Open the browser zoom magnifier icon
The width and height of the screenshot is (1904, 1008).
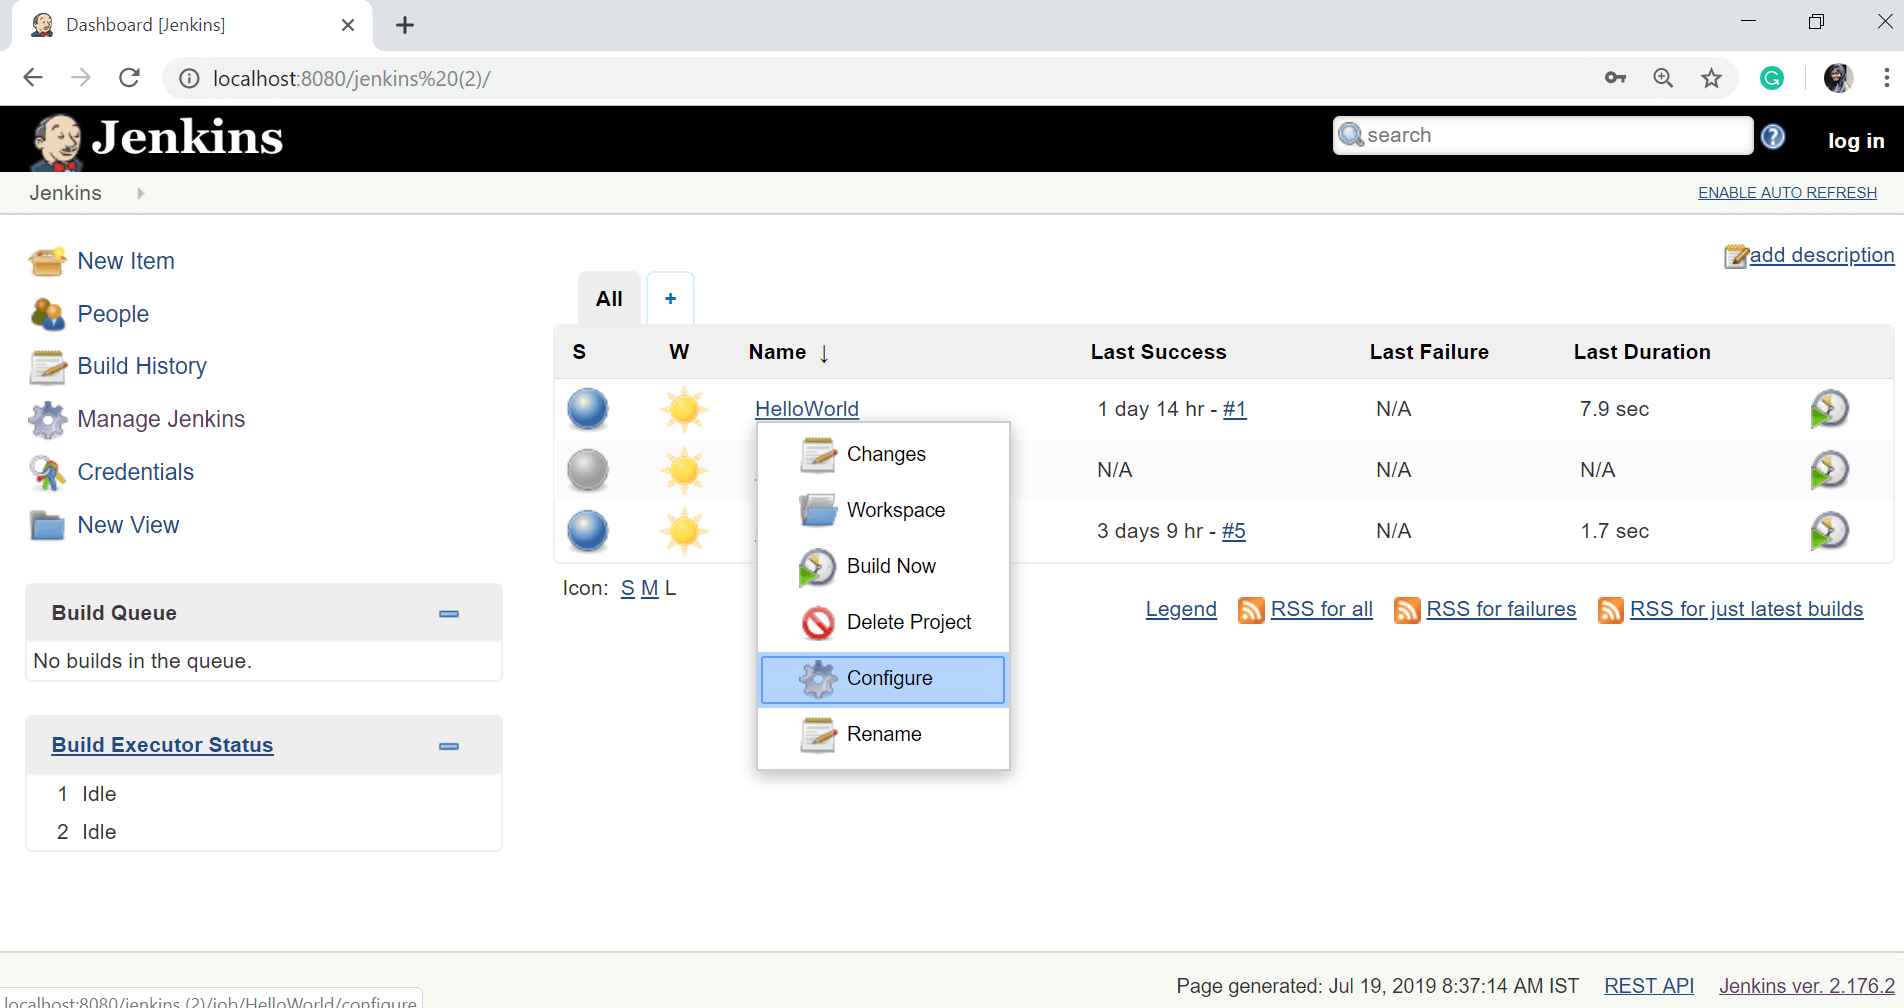point(1663,78)
